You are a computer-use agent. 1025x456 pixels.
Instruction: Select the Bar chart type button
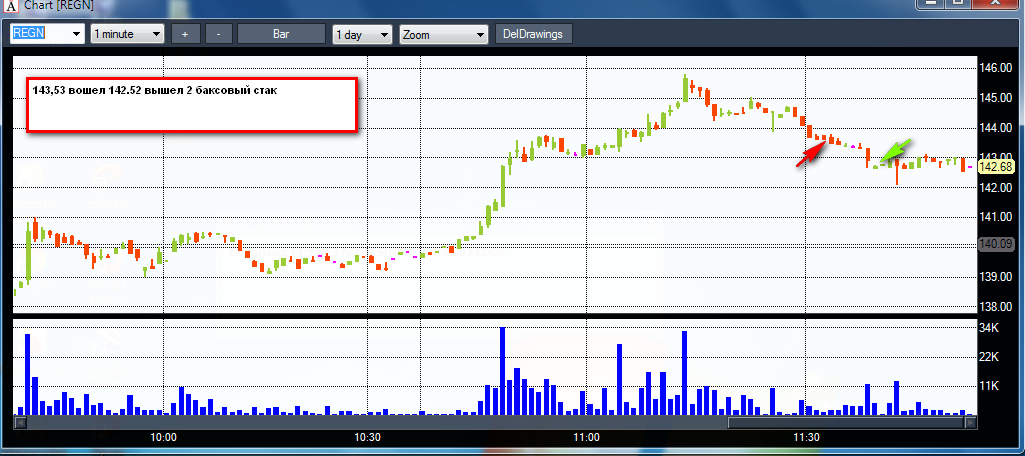click(281, 34)
